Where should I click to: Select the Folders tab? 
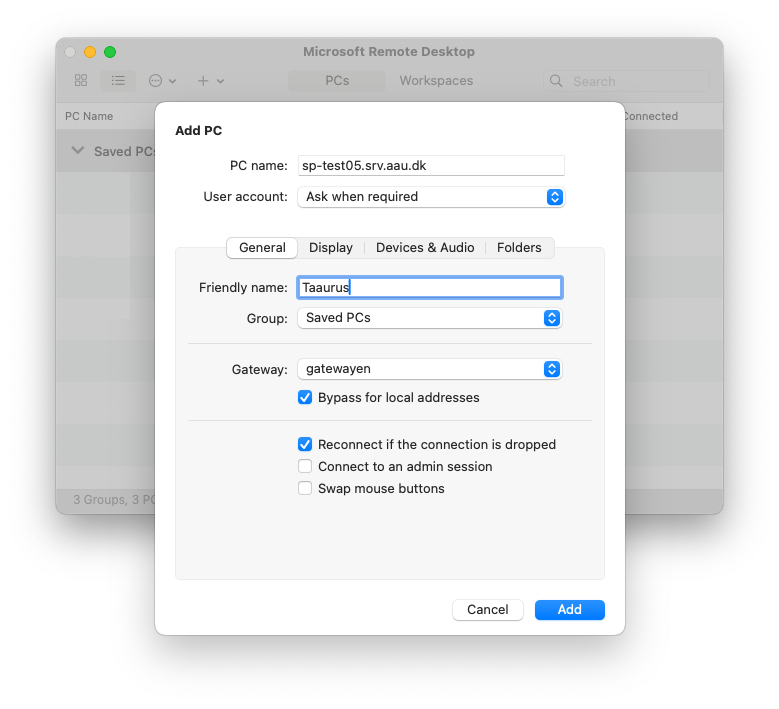point(519,247)
